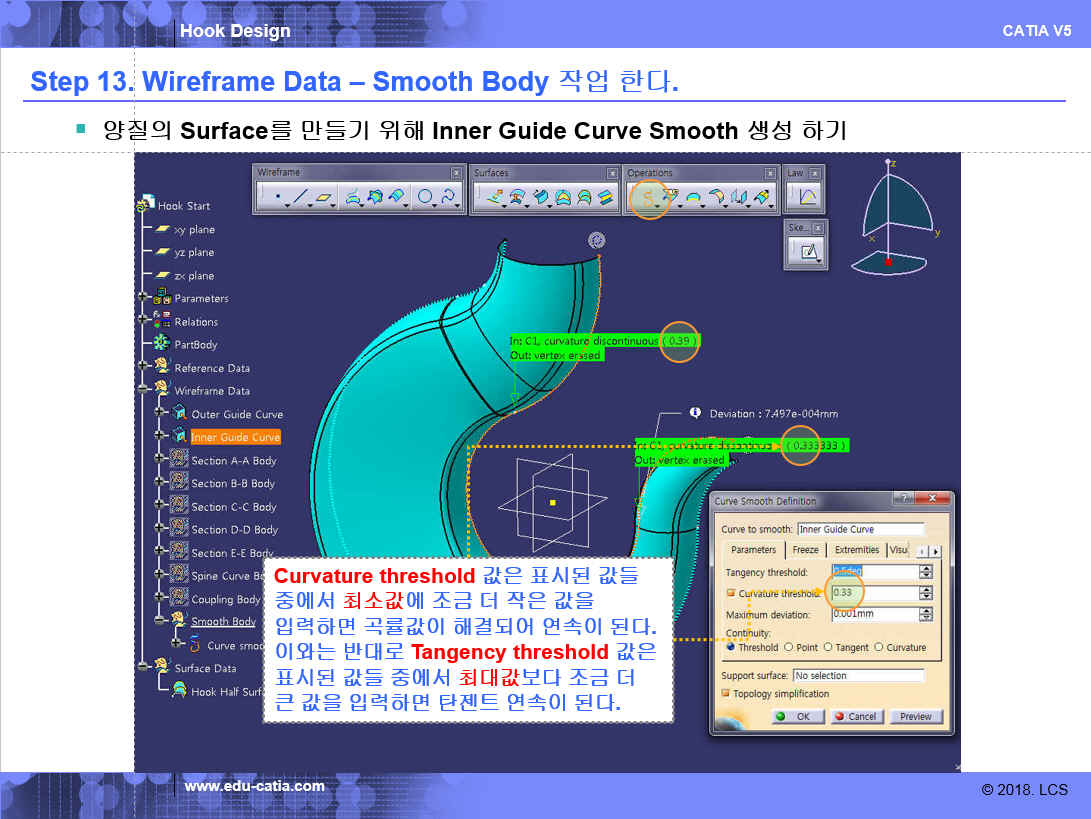The height and width of the screenshot is (819, 1091).
Task: Expand the Outer Guide Curve node
Action: click(x=159, y=414)
